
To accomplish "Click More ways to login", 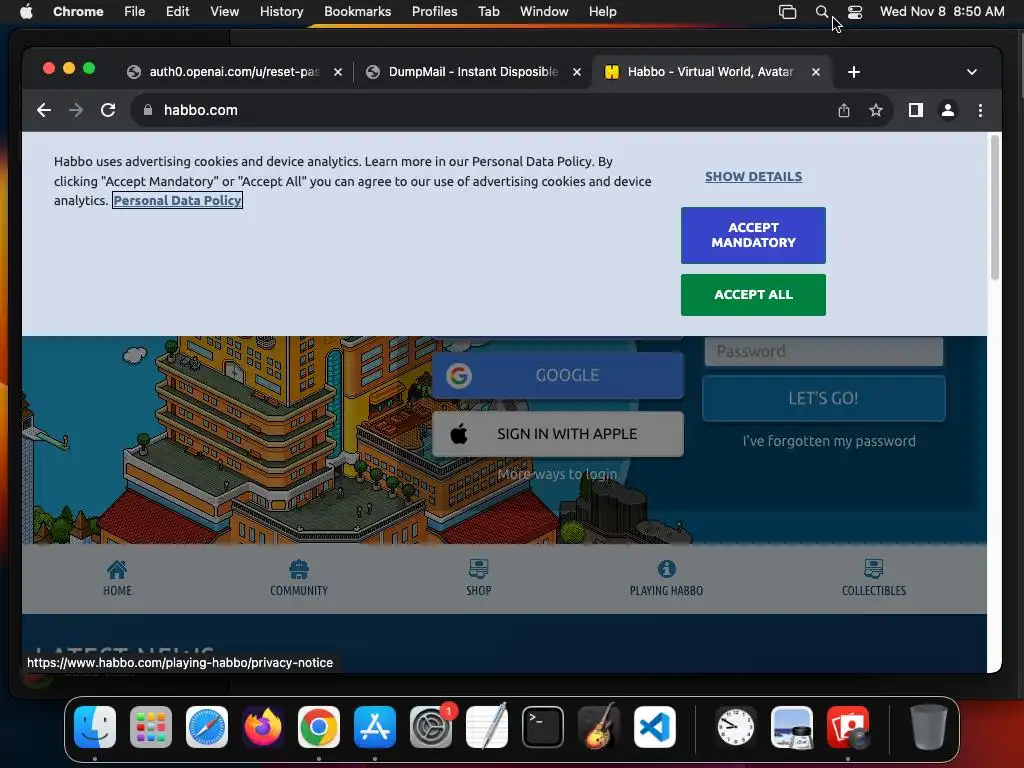I will [557, 474].
